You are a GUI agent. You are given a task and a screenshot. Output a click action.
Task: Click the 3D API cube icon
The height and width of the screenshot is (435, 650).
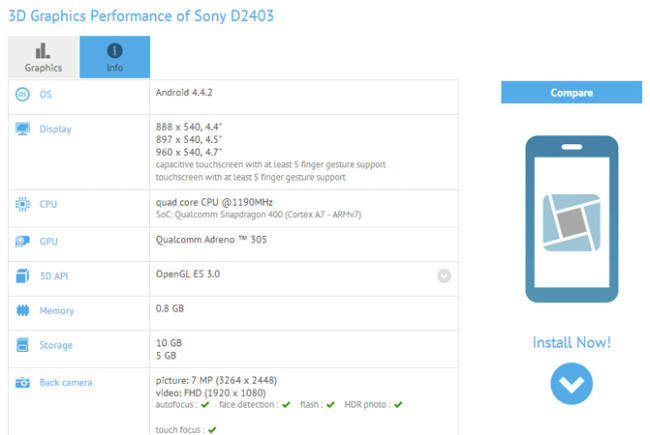point(22,276)
